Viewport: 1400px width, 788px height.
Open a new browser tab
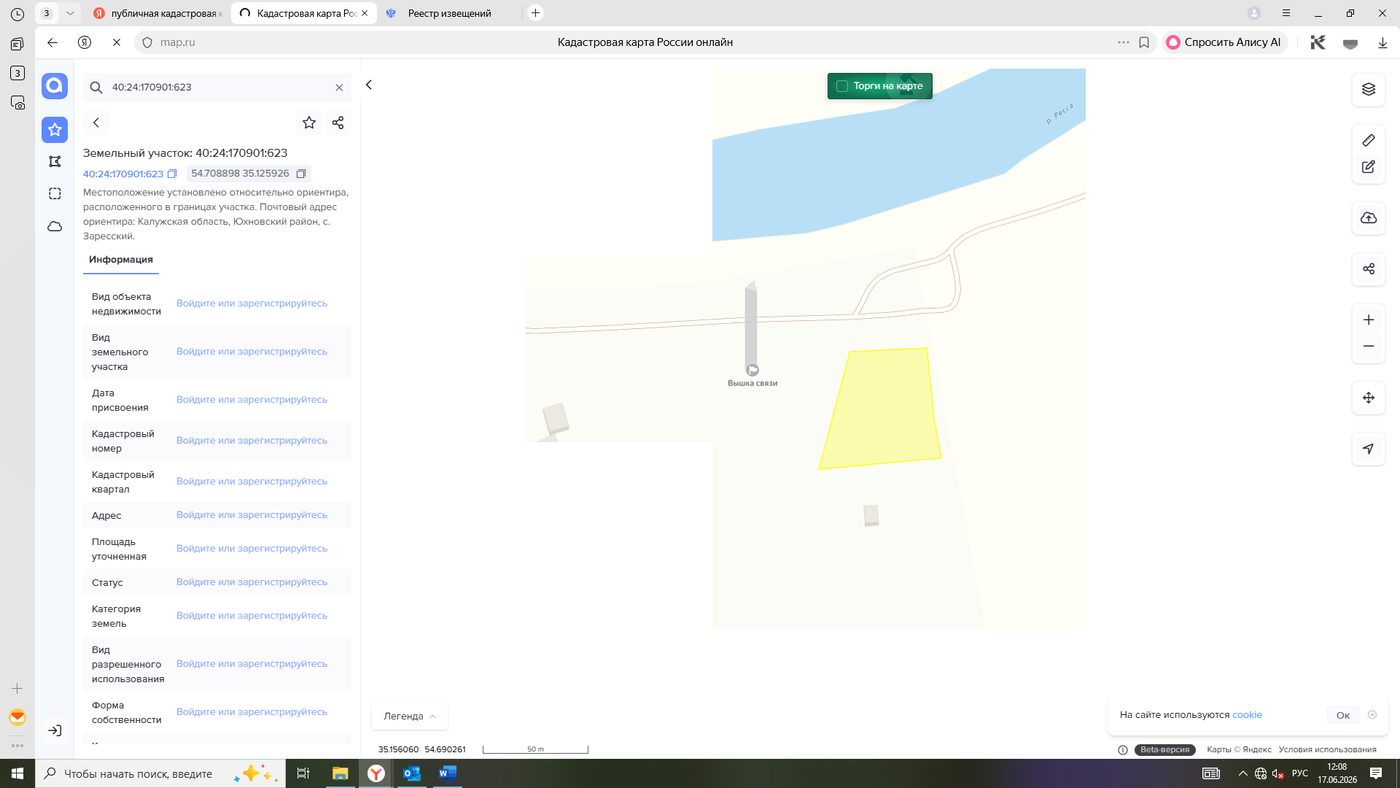coord(536,13)
